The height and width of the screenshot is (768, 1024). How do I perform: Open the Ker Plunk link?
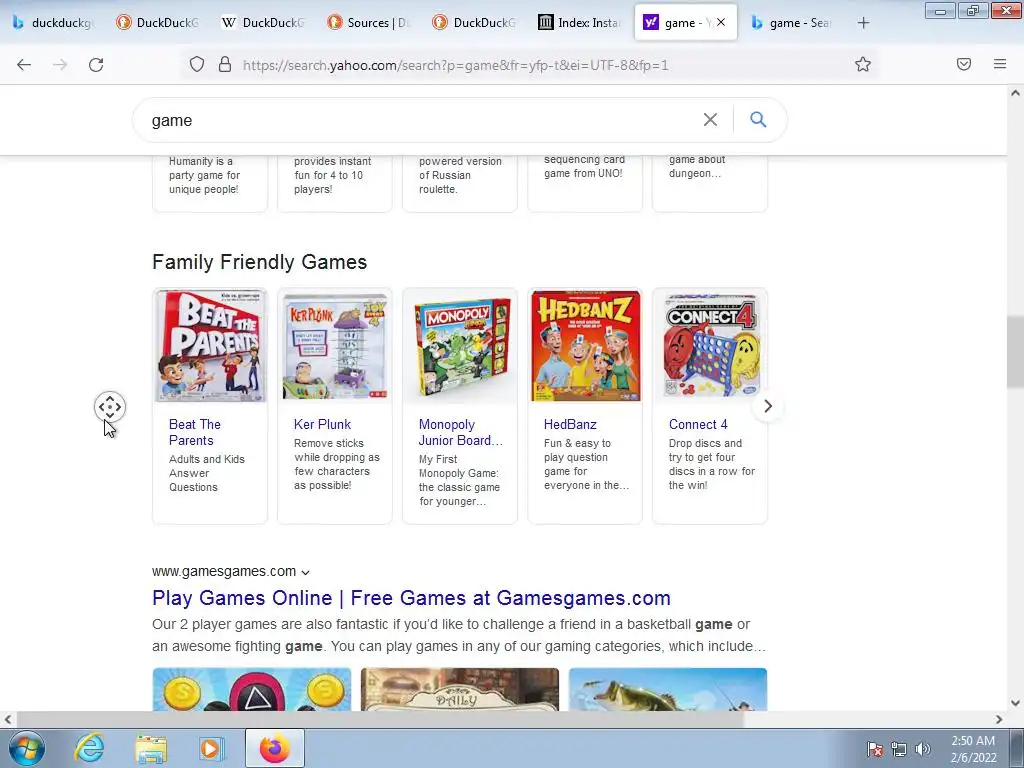(322, 424)
